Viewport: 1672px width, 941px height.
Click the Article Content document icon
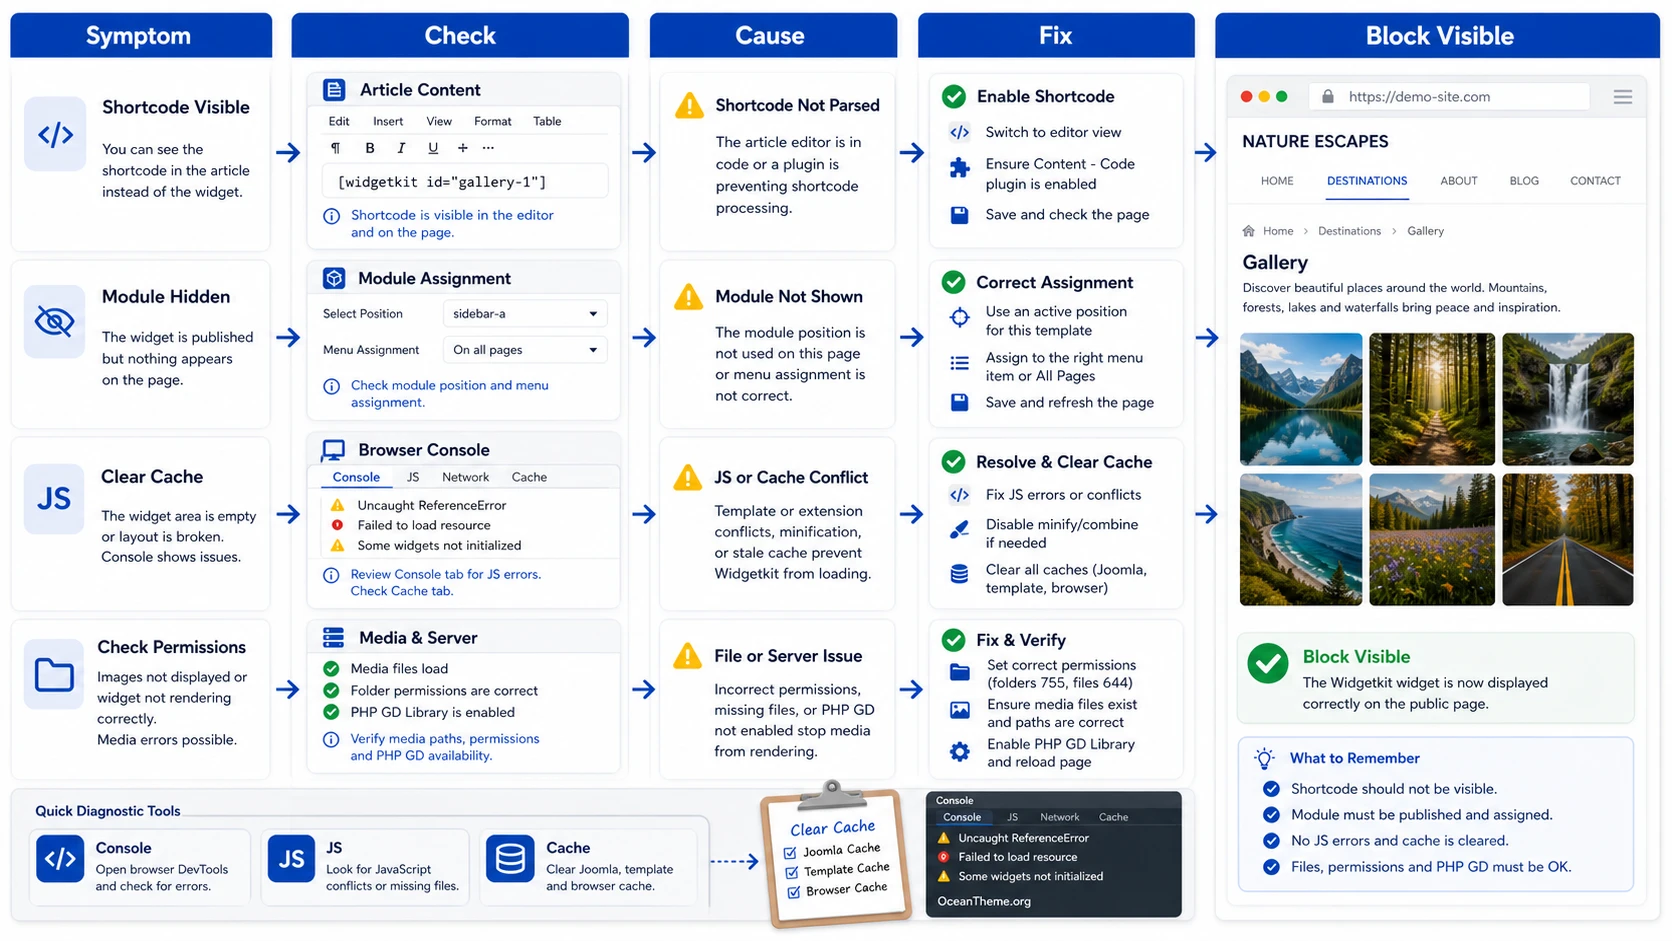pyautogui.click(x=334, y=90)
